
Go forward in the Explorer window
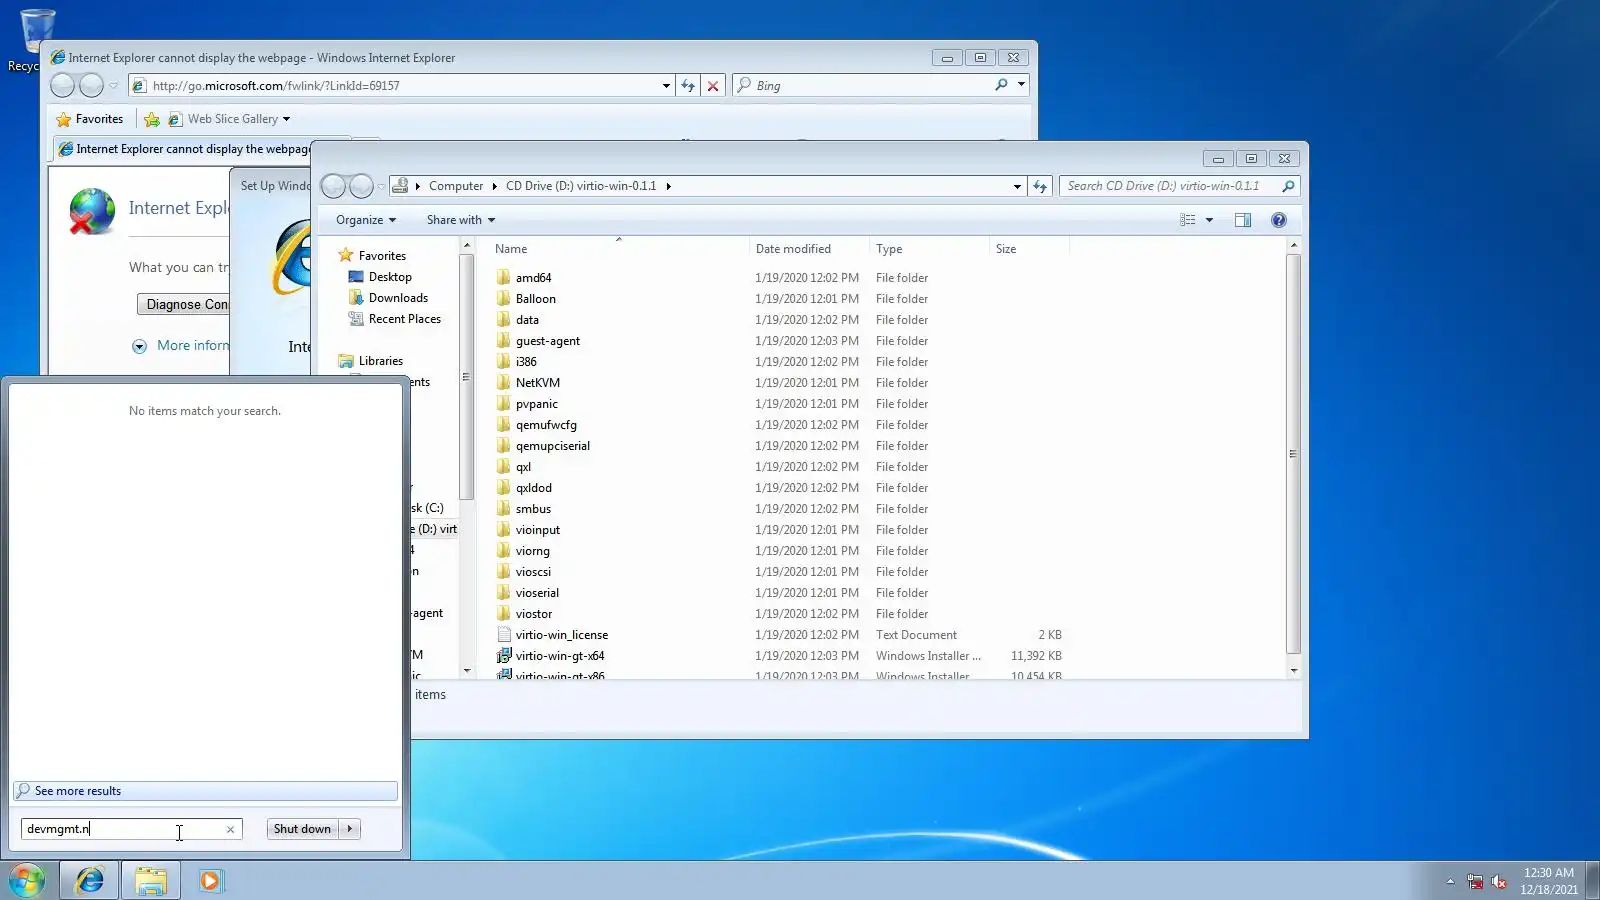pos(361,186)
